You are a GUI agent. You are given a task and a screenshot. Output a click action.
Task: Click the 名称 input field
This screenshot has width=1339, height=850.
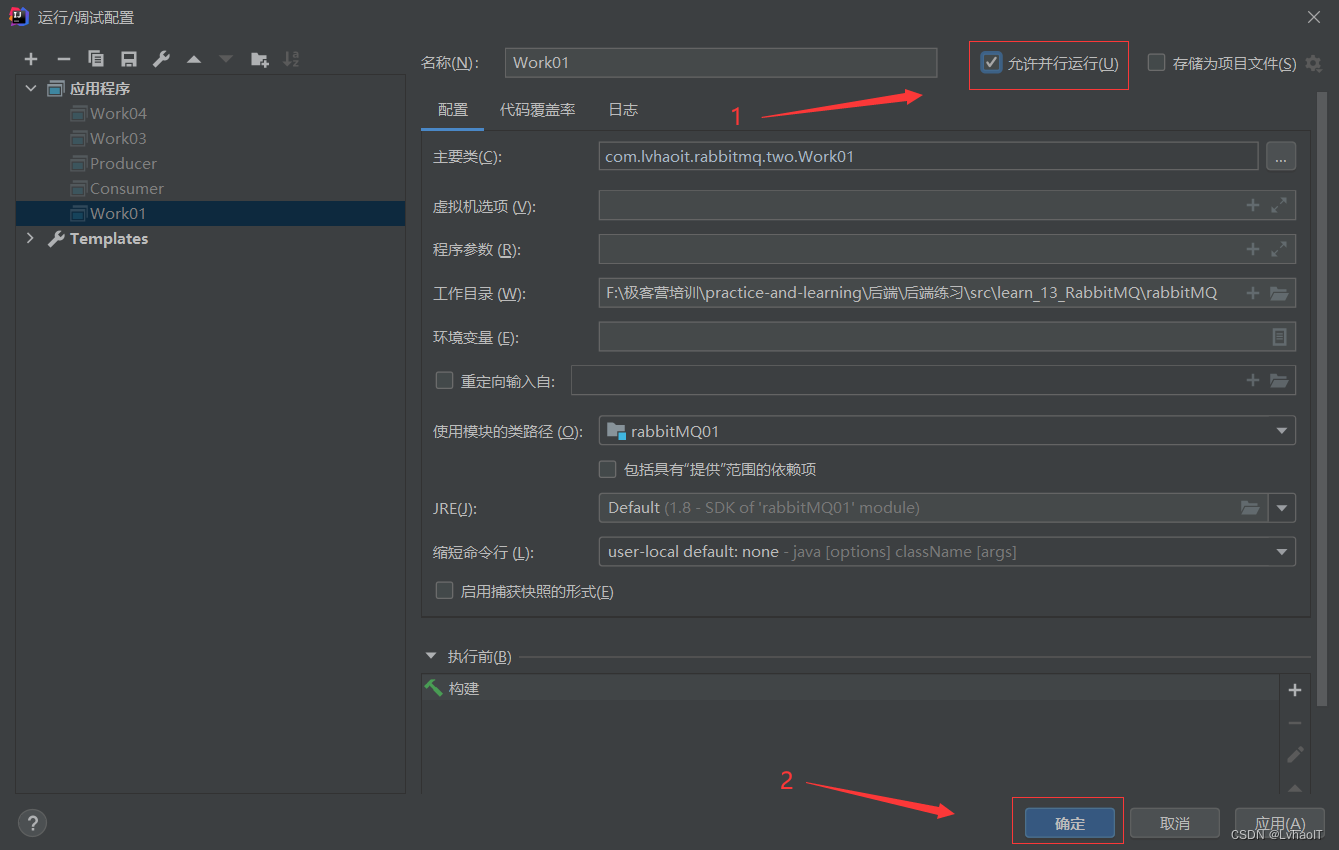point(721,62)
